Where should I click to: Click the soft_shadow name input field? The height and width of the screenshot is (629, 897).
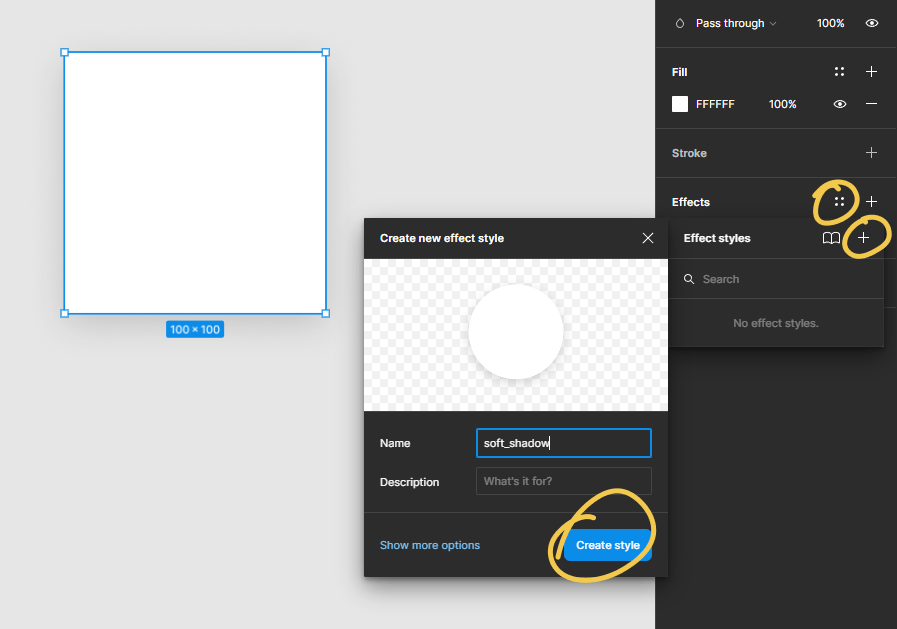(563, 443)
